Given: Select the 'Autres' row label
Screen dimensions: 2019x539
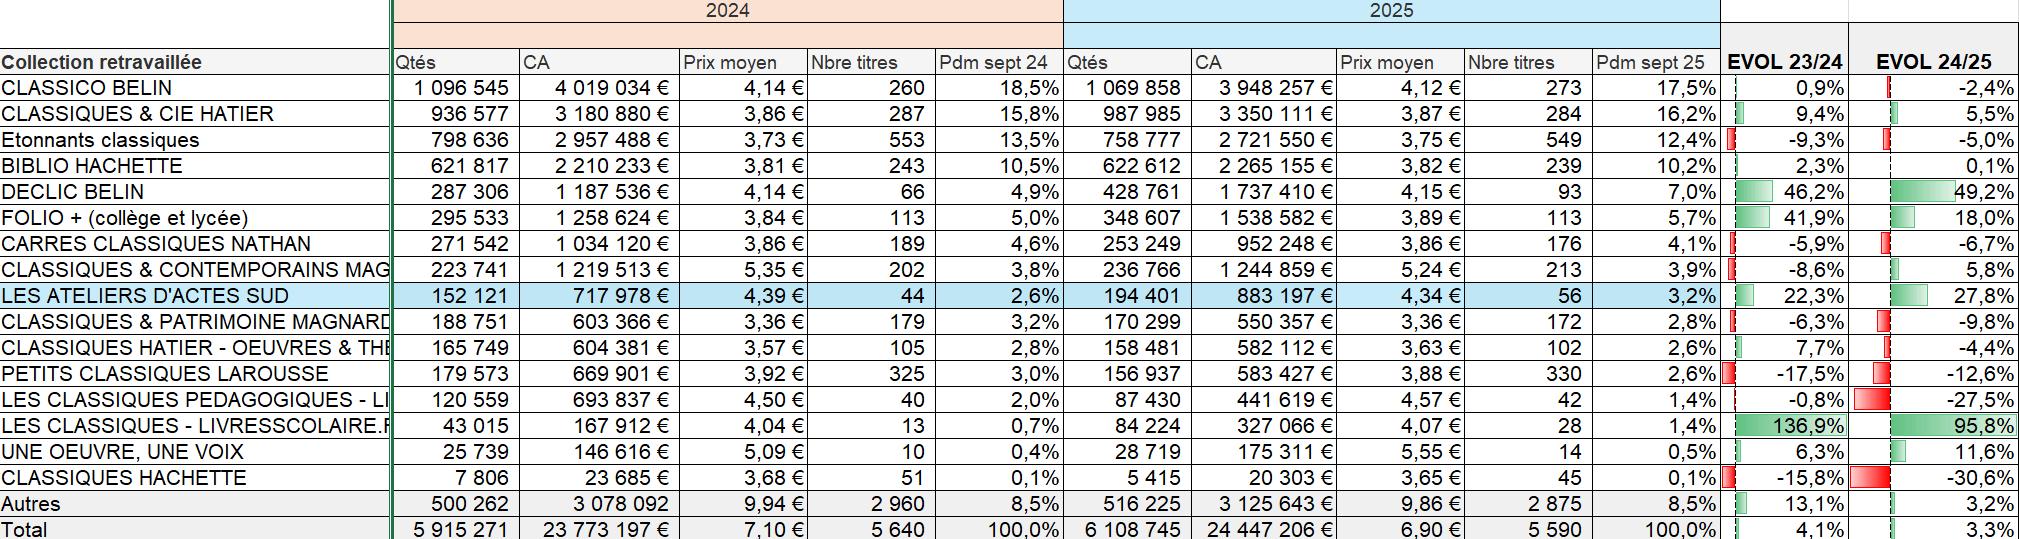Looking at the screenshot, I should [195, 504].
